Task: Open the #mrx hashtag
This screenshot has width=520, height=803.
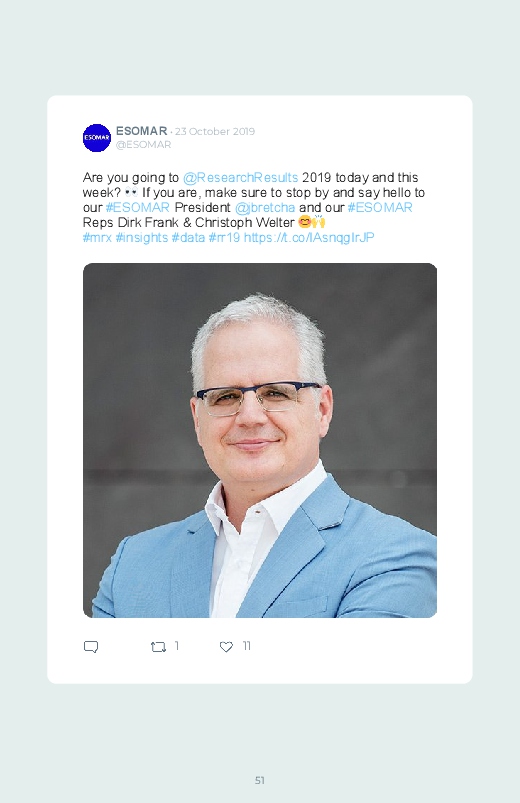Action: click(x=97, y=238)
